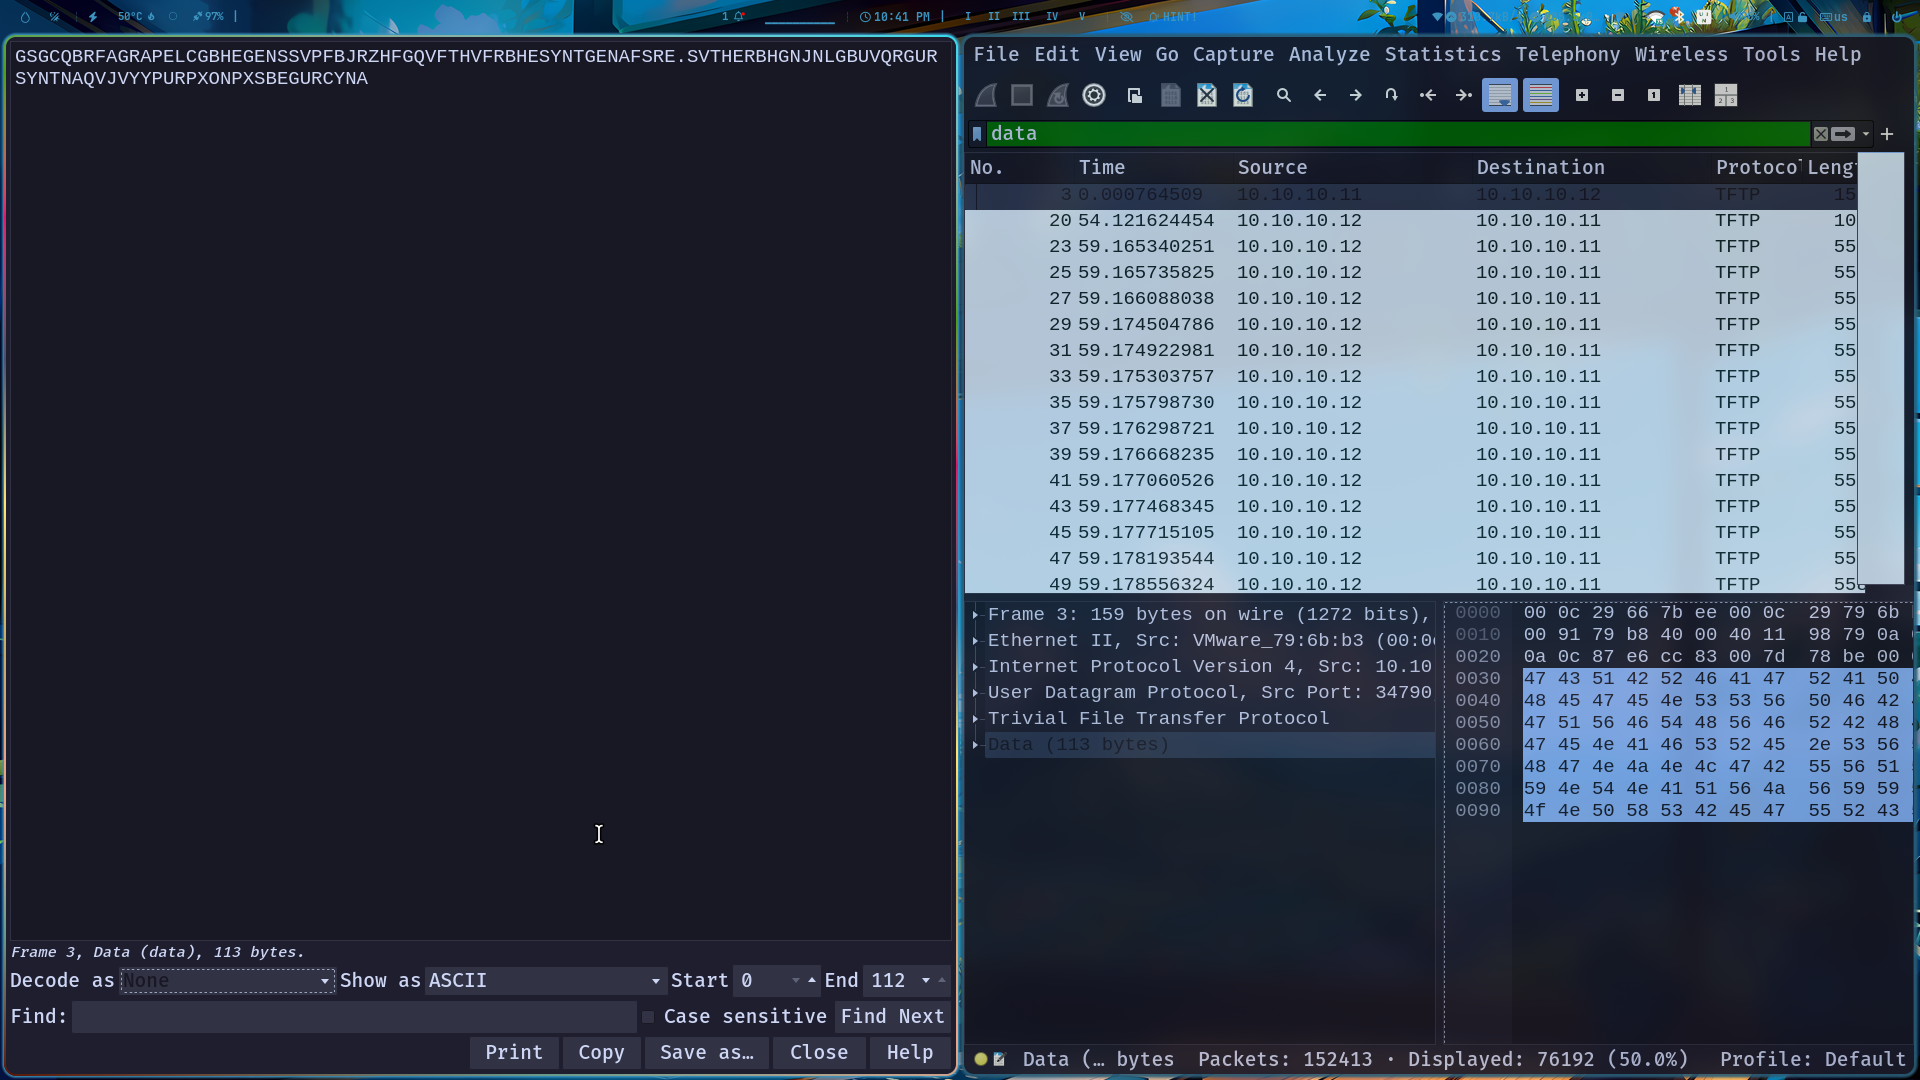Click the Help button in dialog

click(x=910, y=1053)
